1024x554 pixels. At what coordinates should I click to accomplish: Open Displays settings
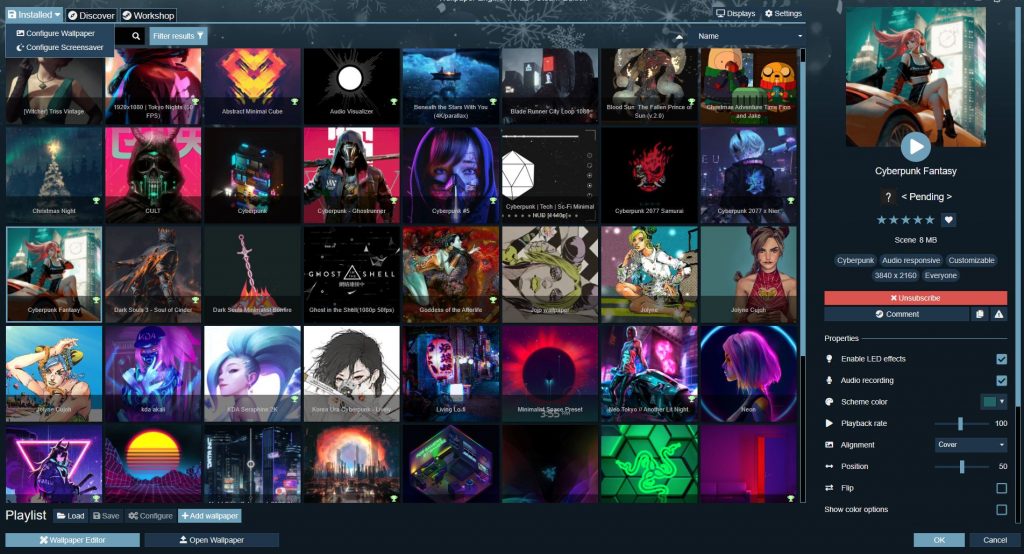click(735, 13)
